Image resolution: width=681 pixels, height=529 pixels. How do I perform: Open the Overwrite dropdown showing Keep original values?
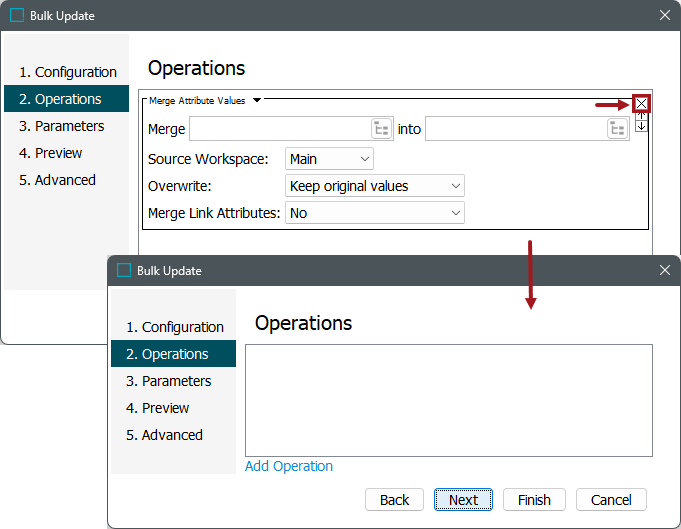pyautogui.click(x=375, y=186)
